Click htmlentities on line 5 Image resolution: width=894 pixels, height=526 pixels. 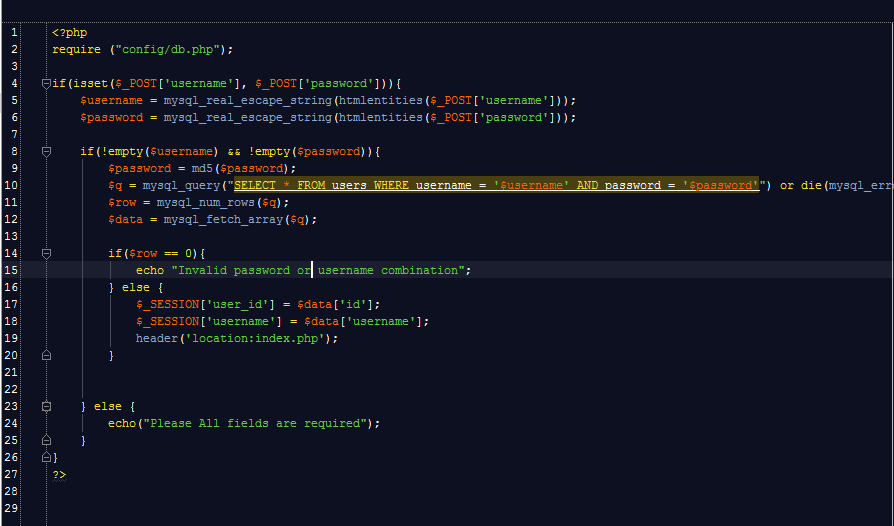(380, 100)
